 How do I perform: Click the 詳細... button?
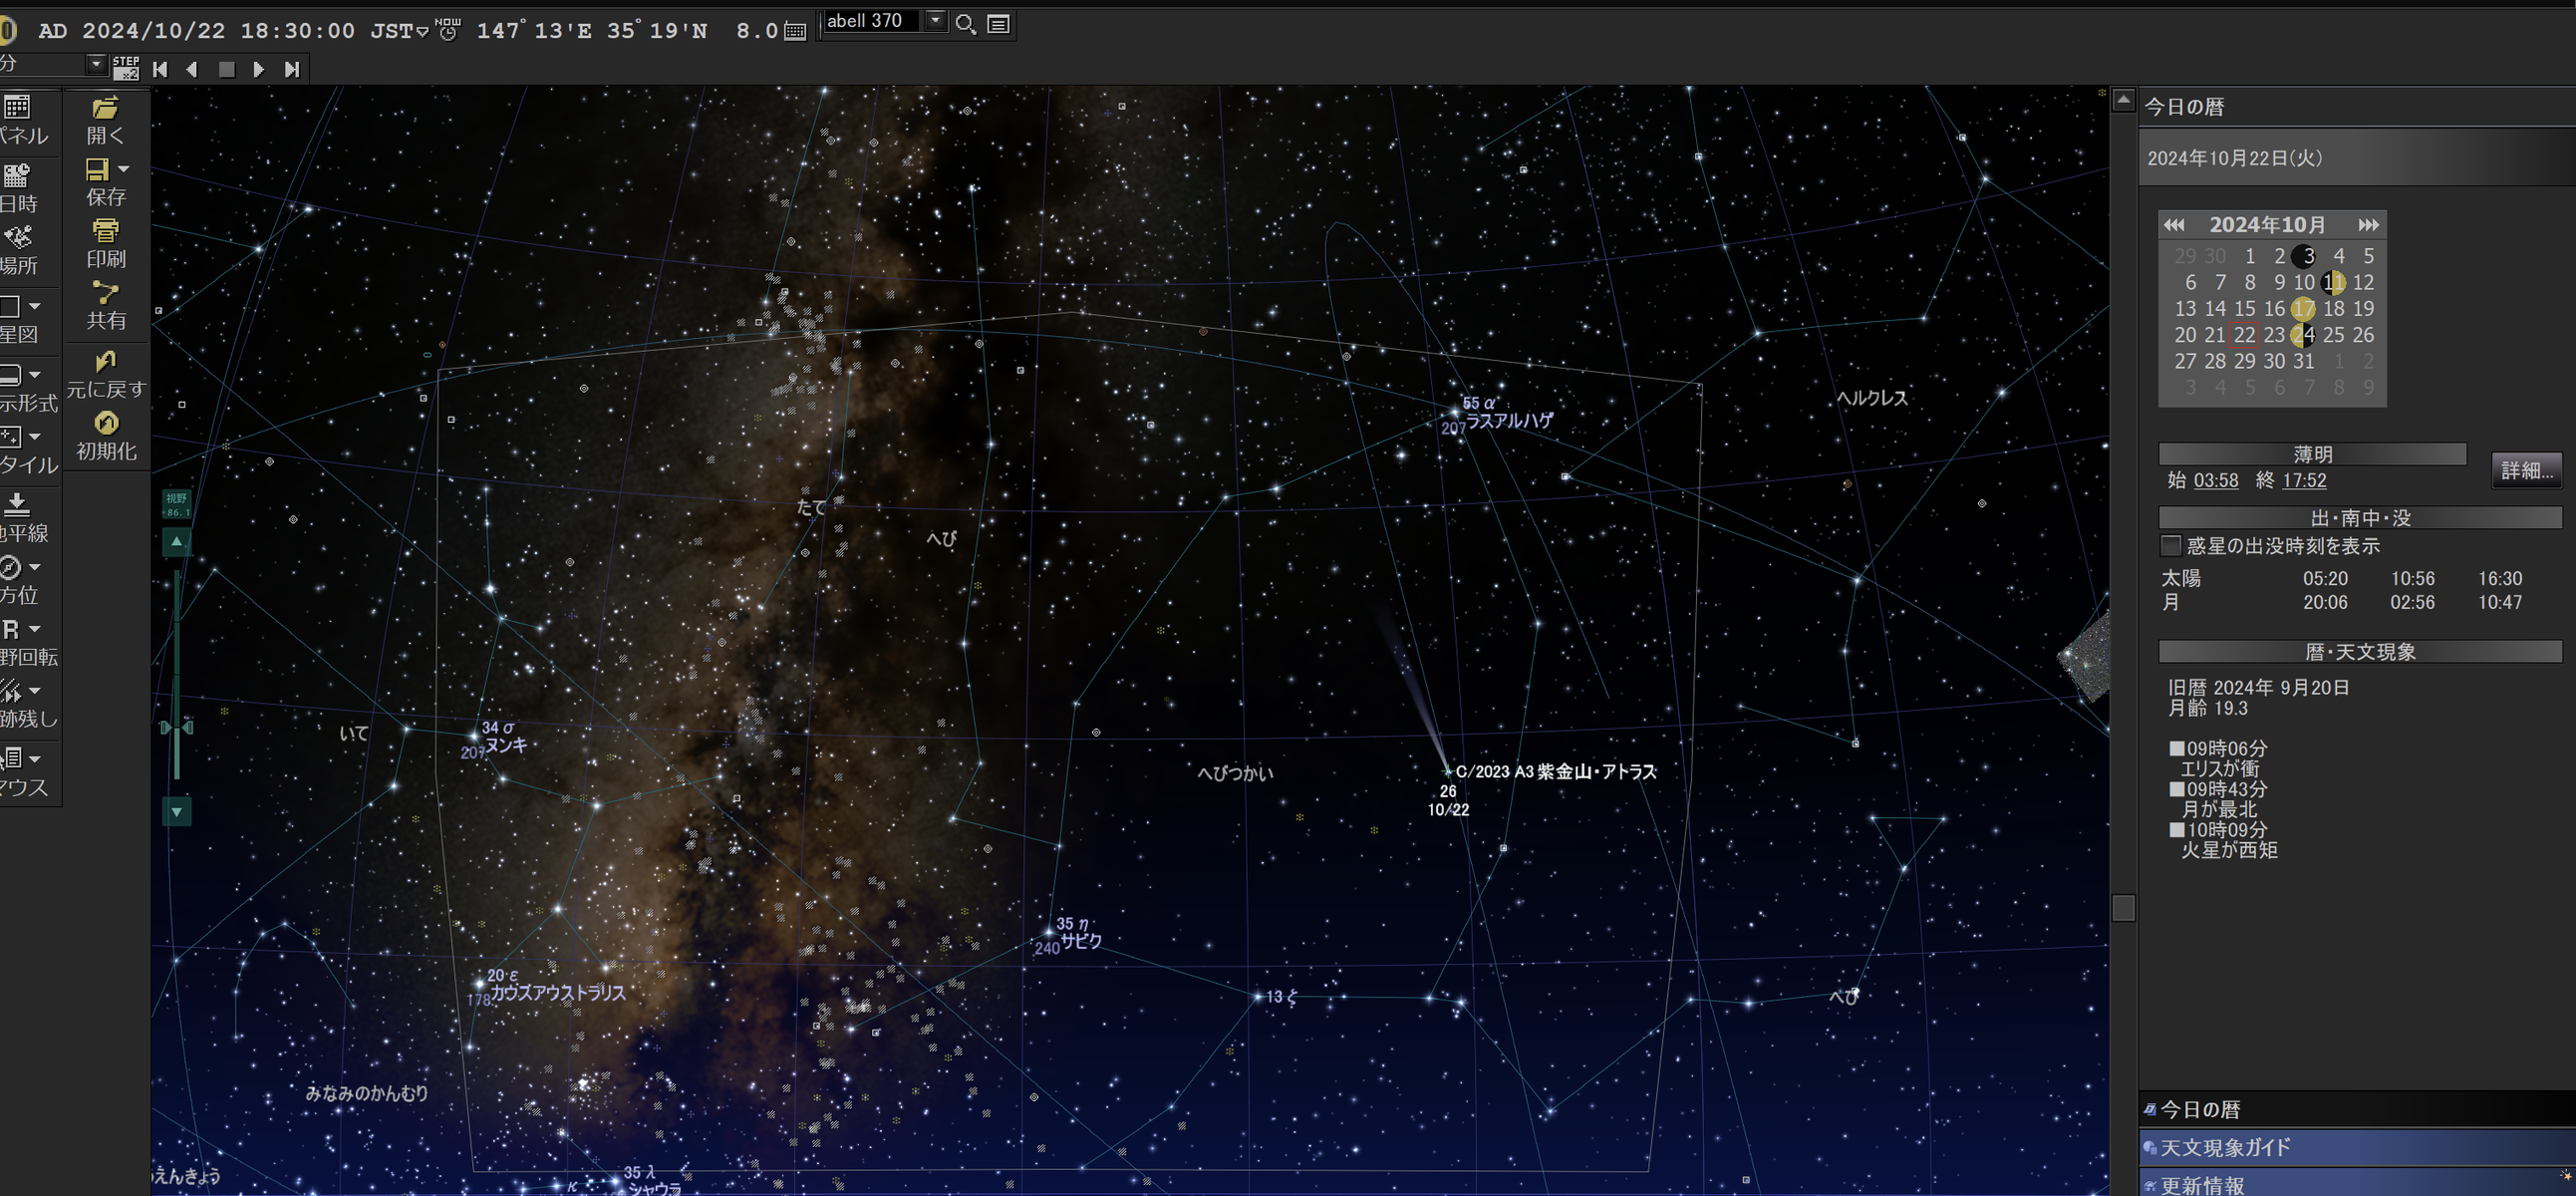(x=2525, y=470)
